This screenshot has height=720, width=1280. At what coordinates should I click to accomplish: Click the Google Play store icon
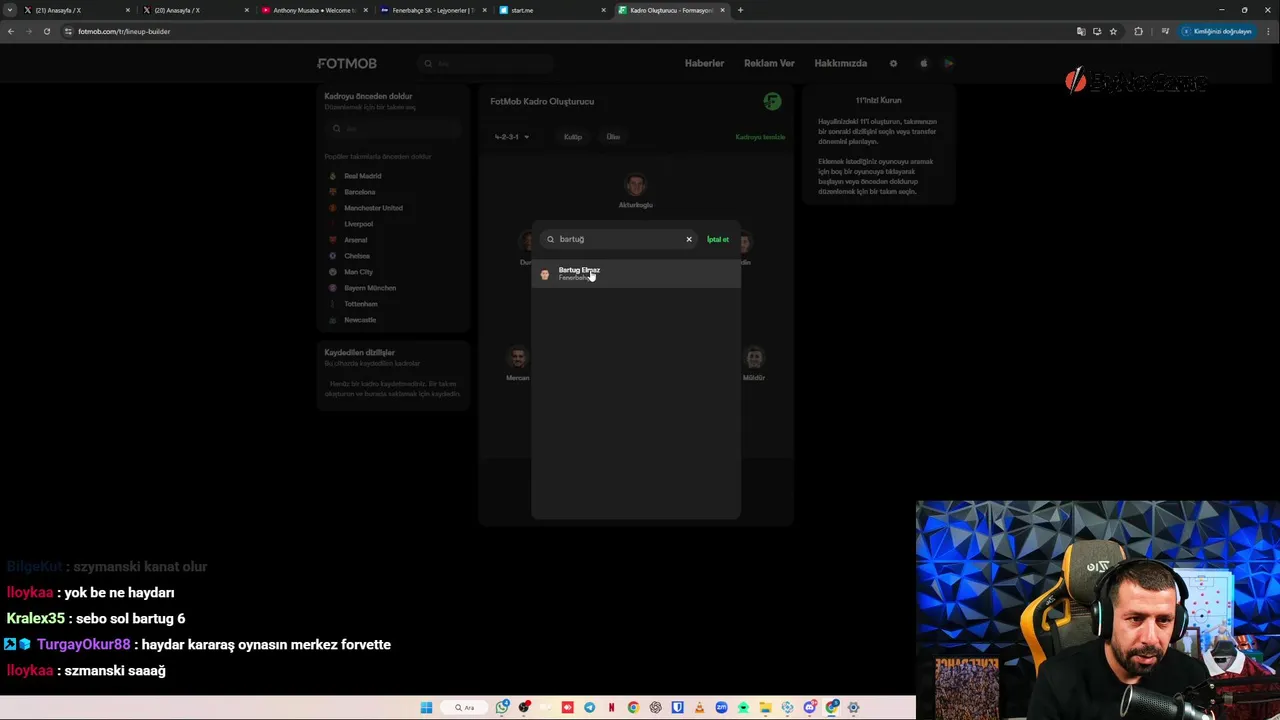click(x=948, y=63)
